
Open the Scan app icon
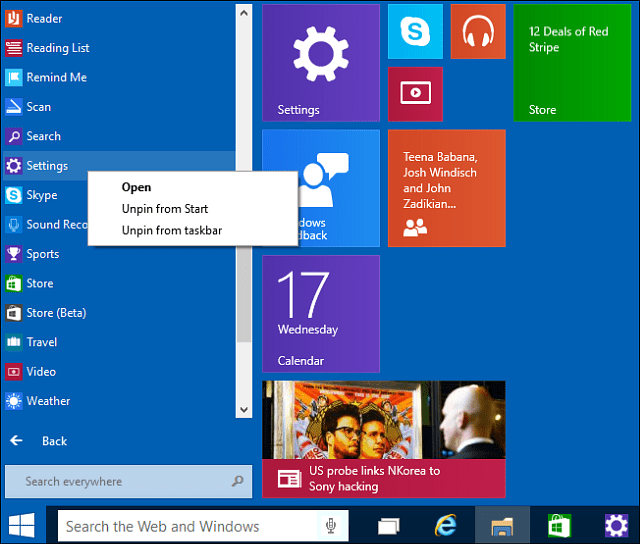(x=13, y=107)
